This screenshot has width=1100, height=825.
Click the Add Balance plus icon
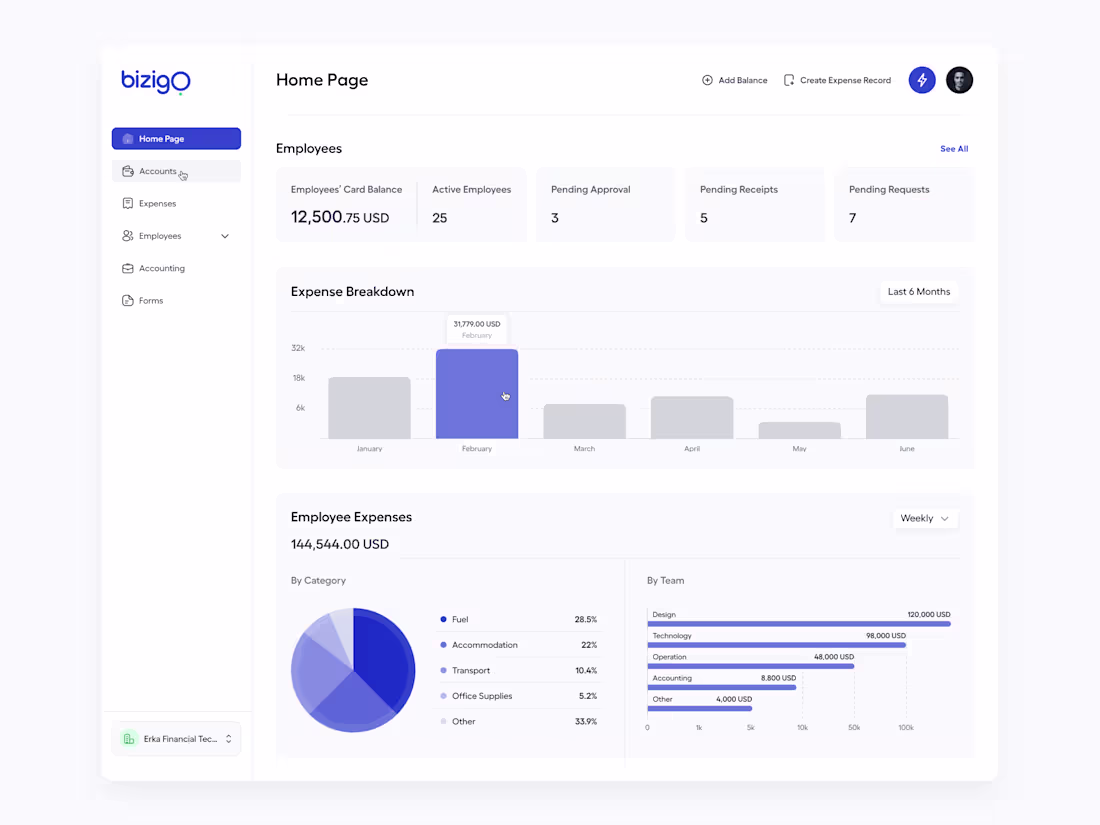[707, 80]
